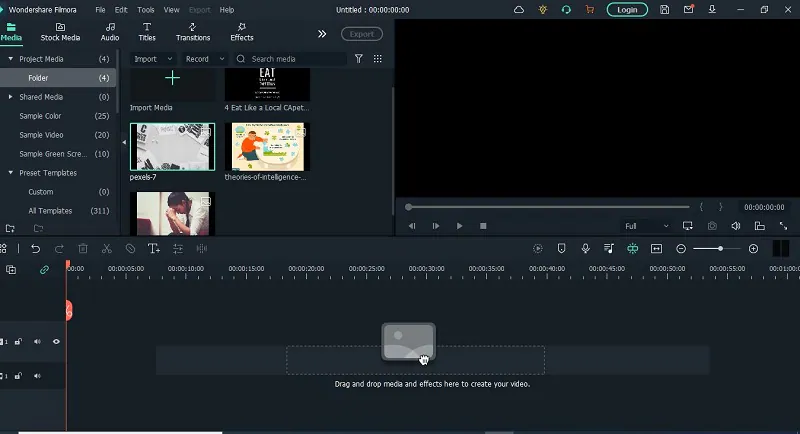Click the scissors split icon
The height and width of the screenshot is (434, 800).
pyautogui.click(x=107, y=249)
